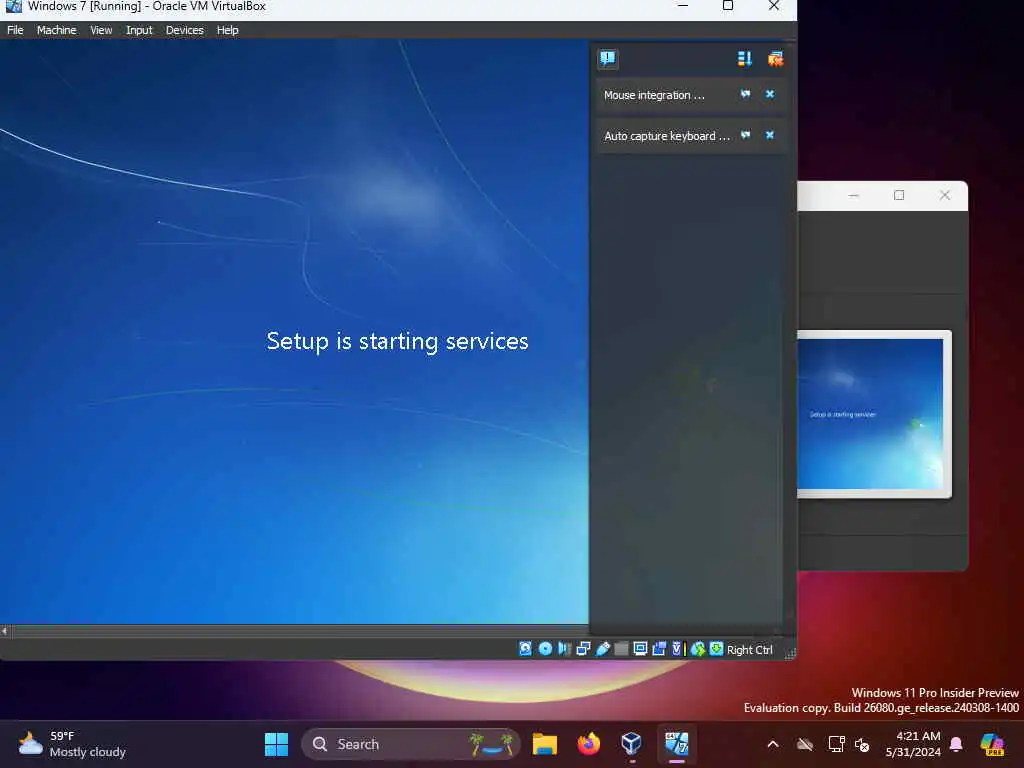The height and width of the screenshot is (768, 1024).
Task: Open Copilot preview icon in taskbar
Action: tap(991, 744)
